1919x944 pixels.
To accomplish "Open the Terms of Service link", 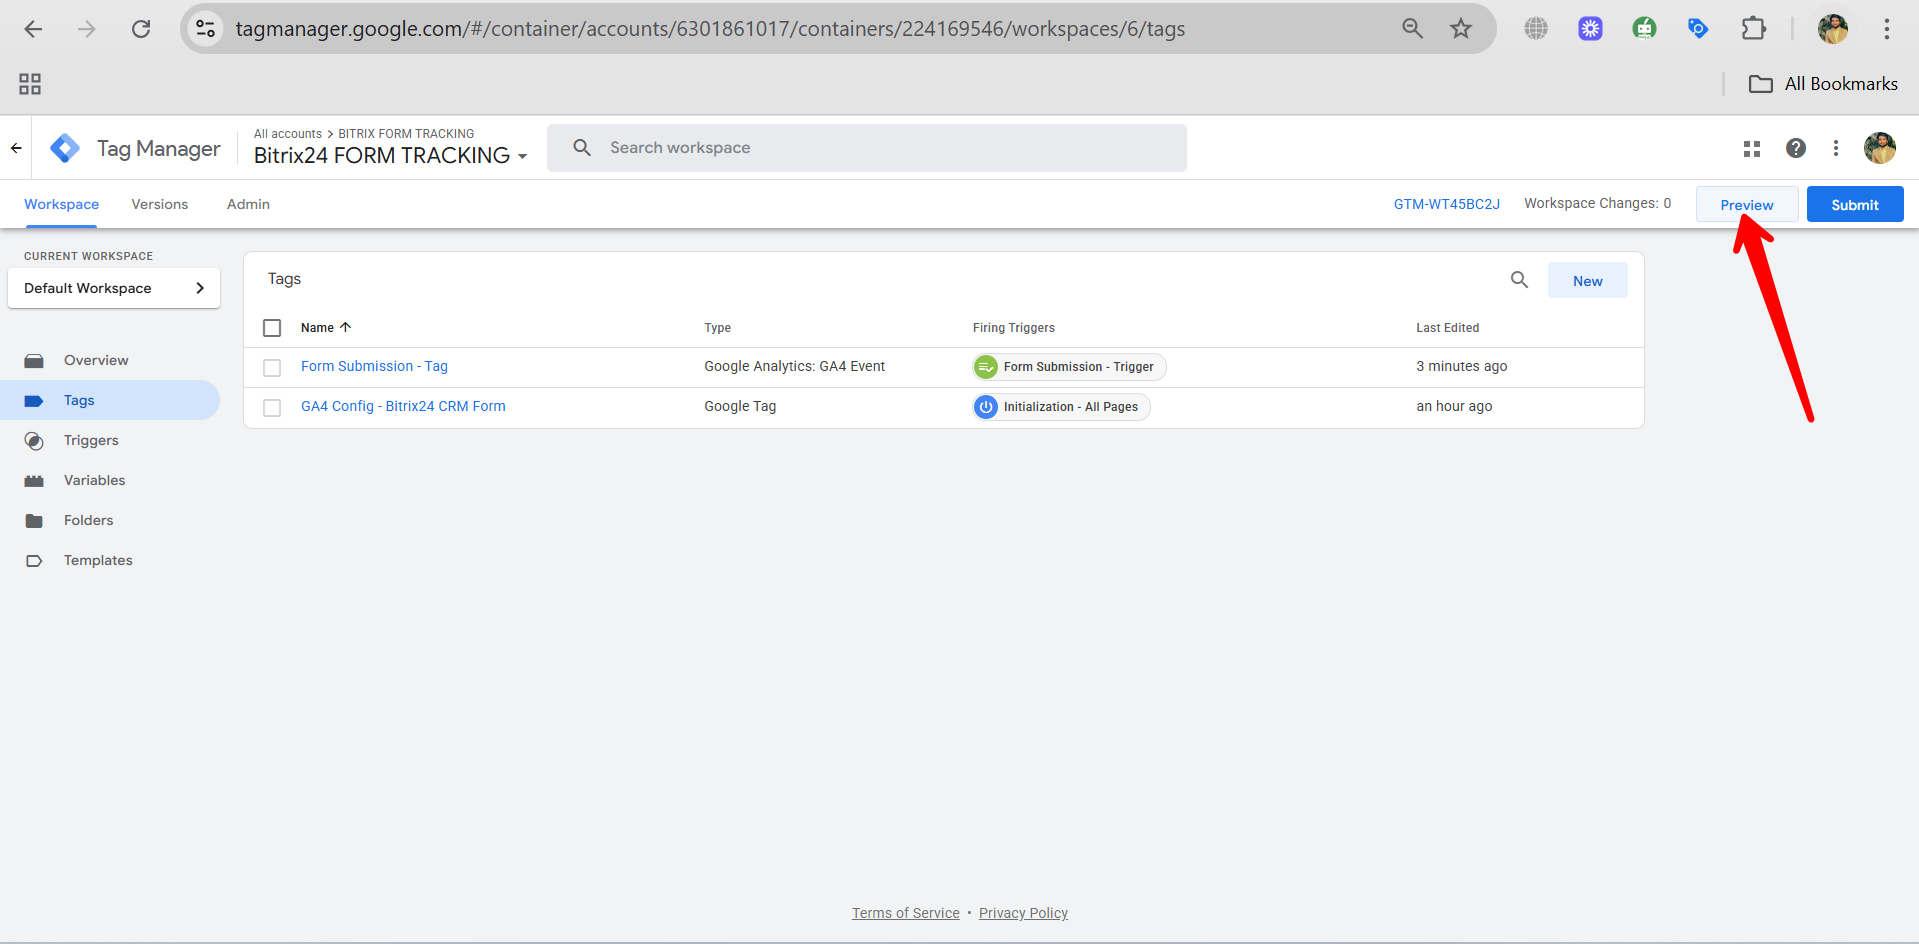I will point(906,913).
